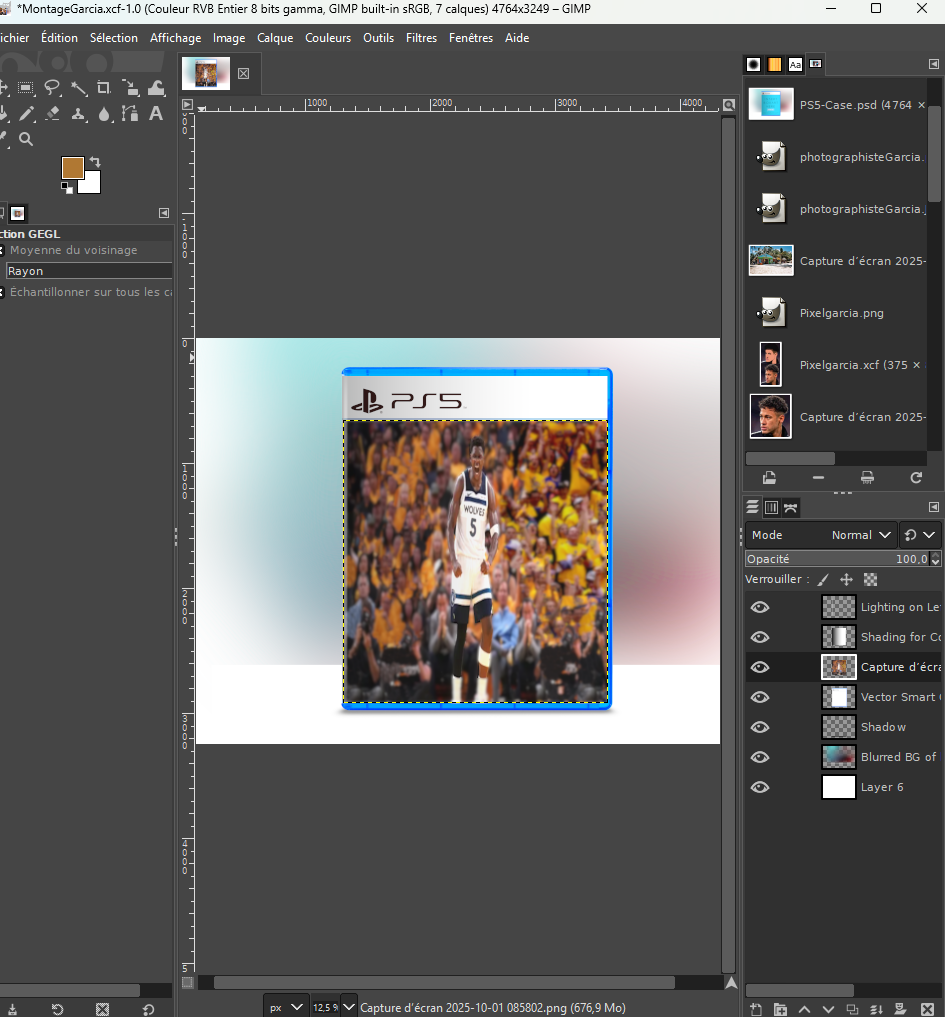Click the brown foreground color swatch

tap(73, 168)
